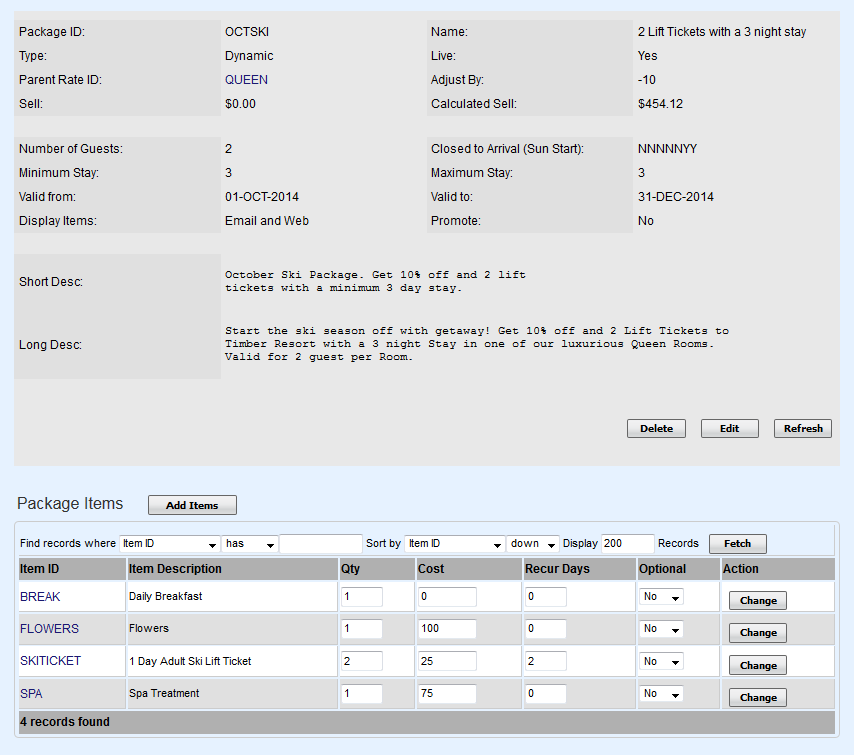The height and width of the screenshot is (755, 854).
Task: Click the Cost field for Flowers
Action: tap(447, 629)
